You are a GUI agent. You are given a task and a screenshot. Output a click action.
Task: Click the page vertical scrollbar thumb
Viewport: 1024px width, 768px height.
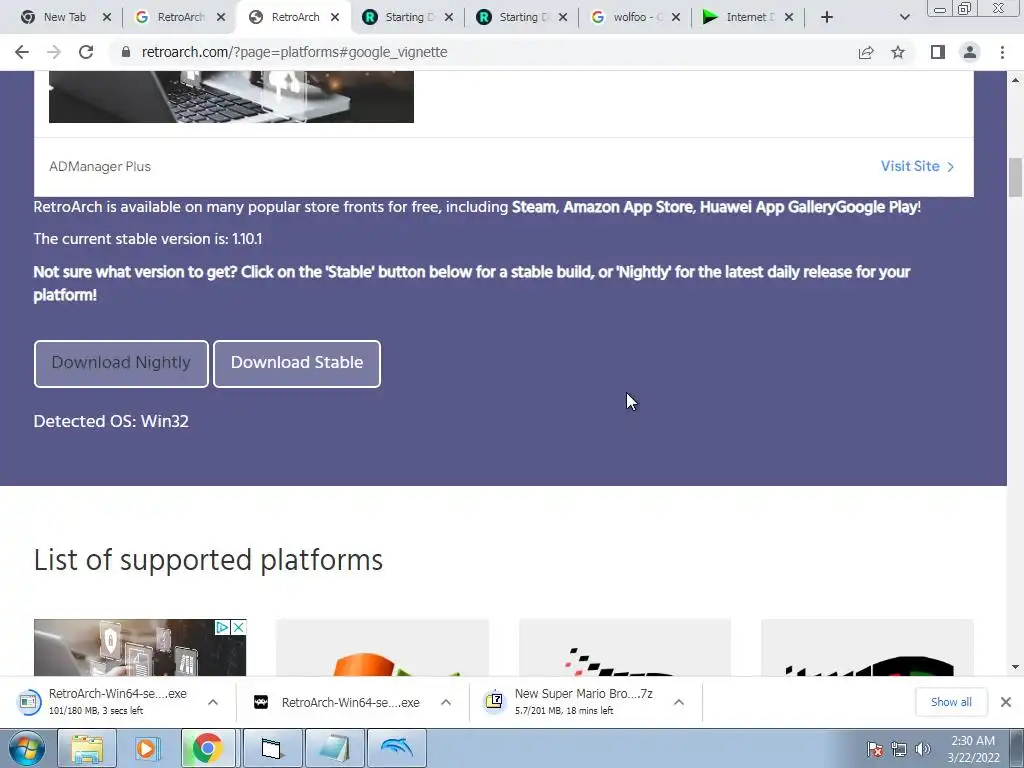[1016, 177]
